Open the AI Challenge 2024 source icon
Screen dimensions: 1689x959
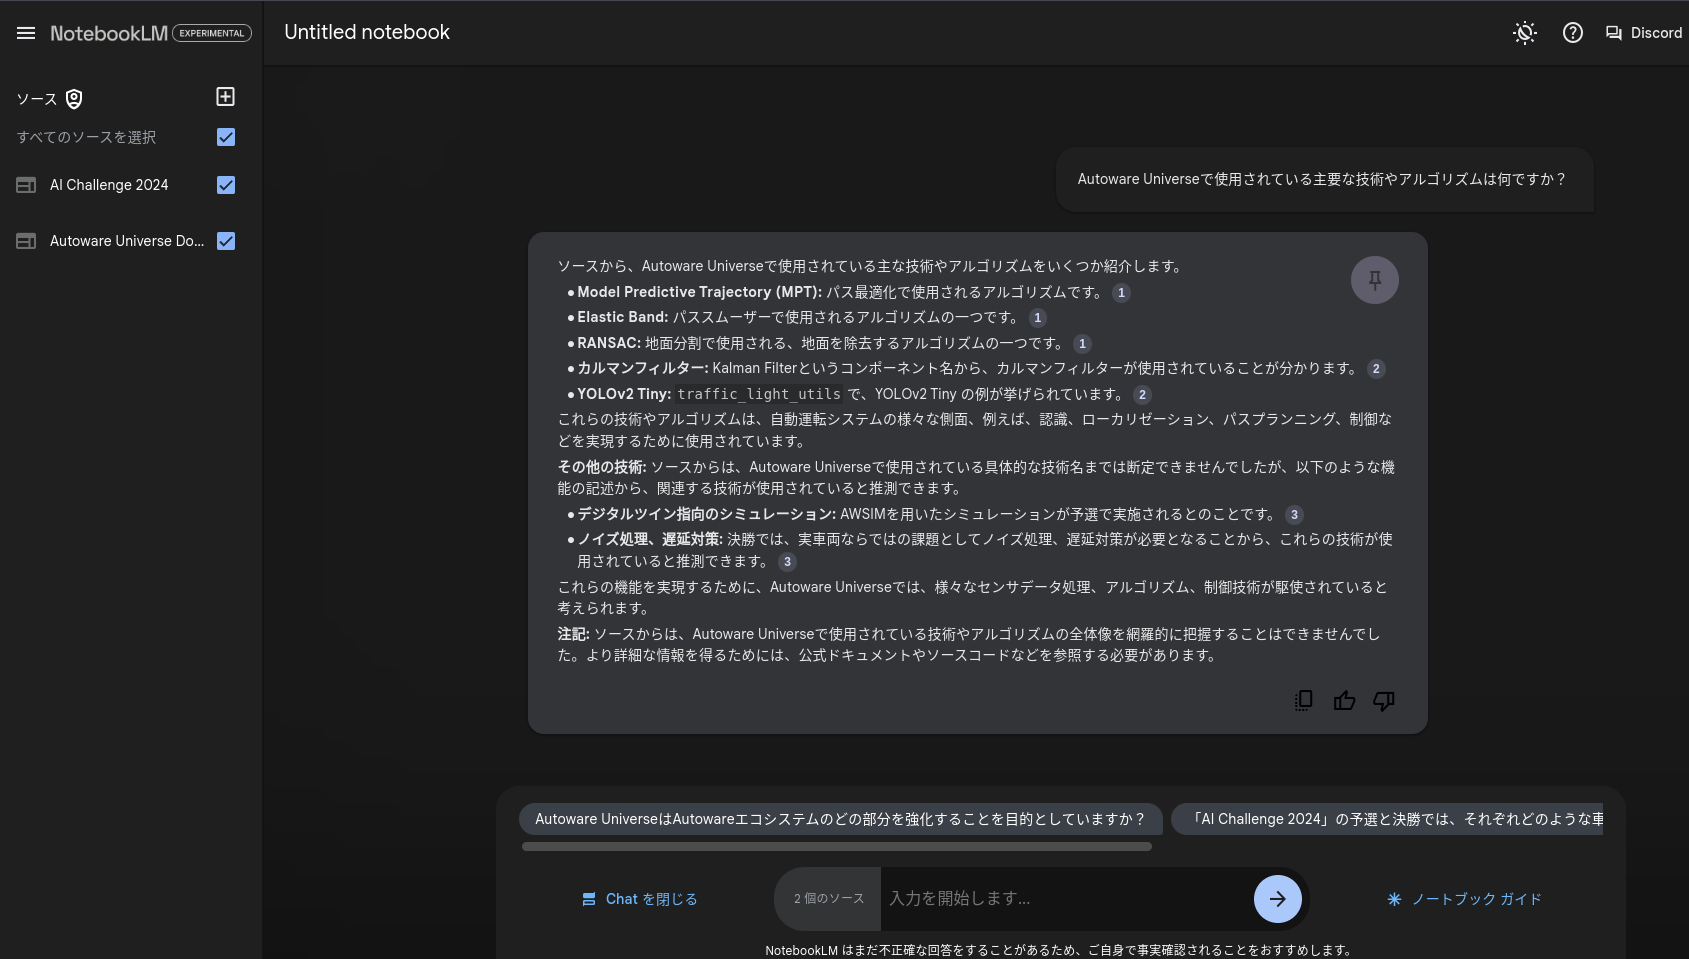(26, 185)
